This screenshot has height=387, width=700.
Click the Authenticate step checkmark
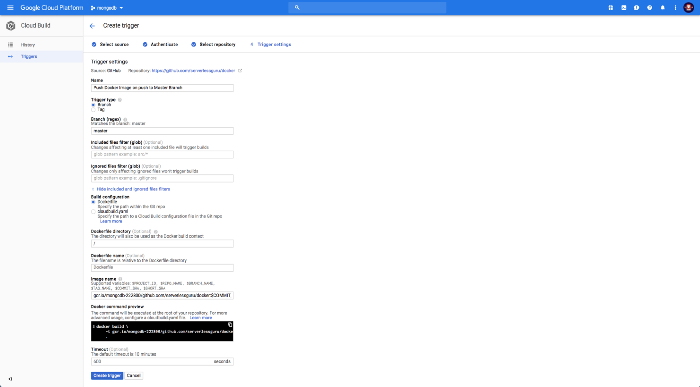tap(145, 45)
